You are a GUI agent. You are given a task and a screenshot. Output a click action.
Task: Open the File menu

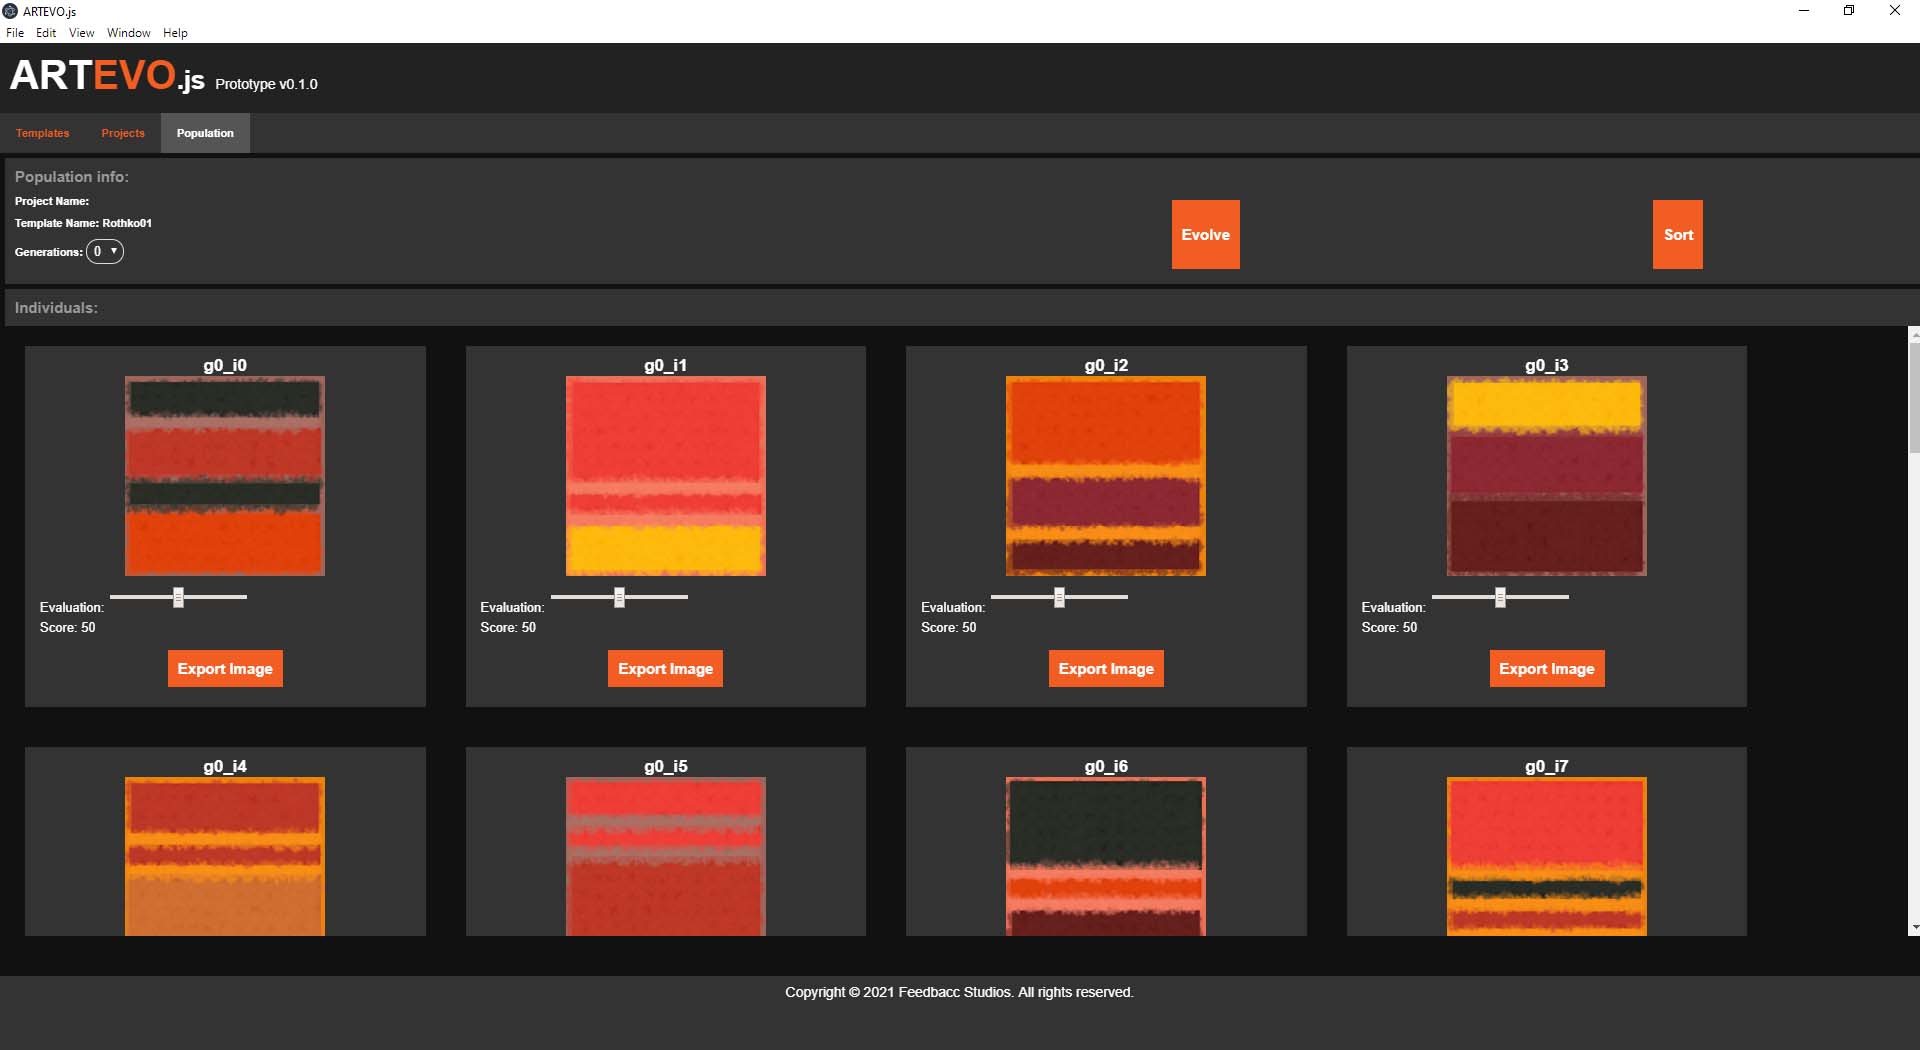tap(15, 33)
